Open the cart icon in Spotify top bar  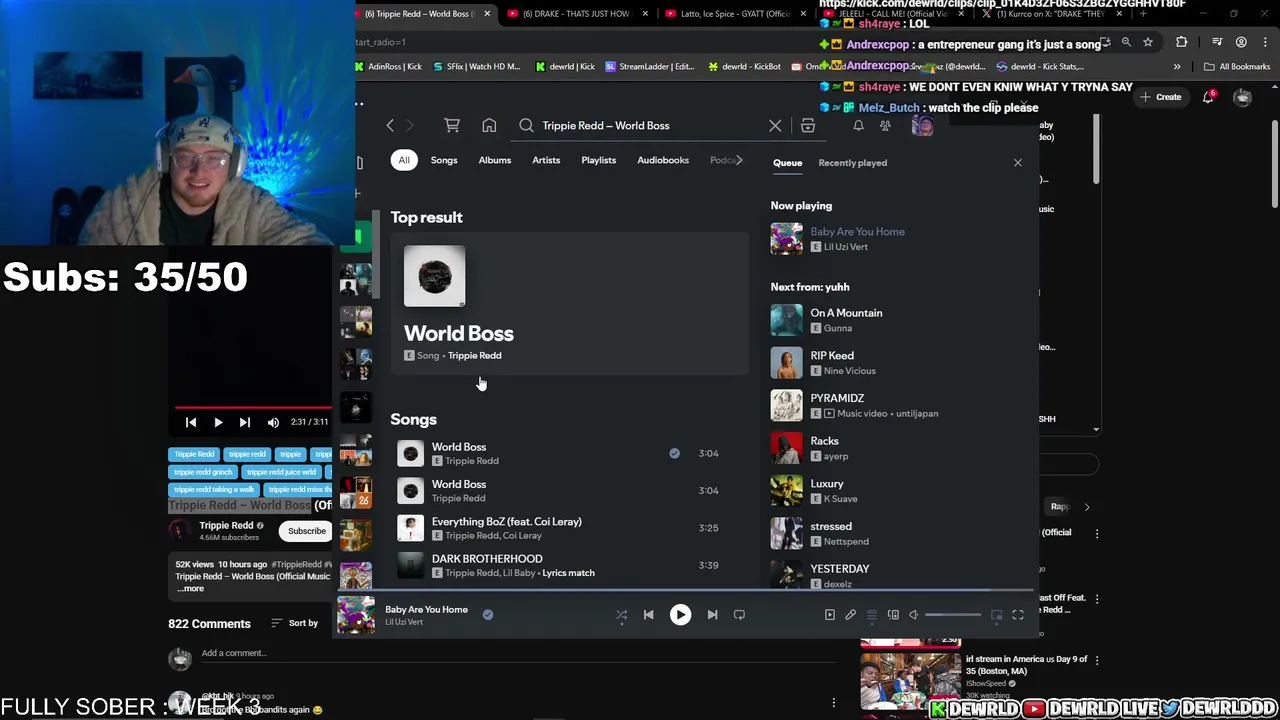[452, 126]
